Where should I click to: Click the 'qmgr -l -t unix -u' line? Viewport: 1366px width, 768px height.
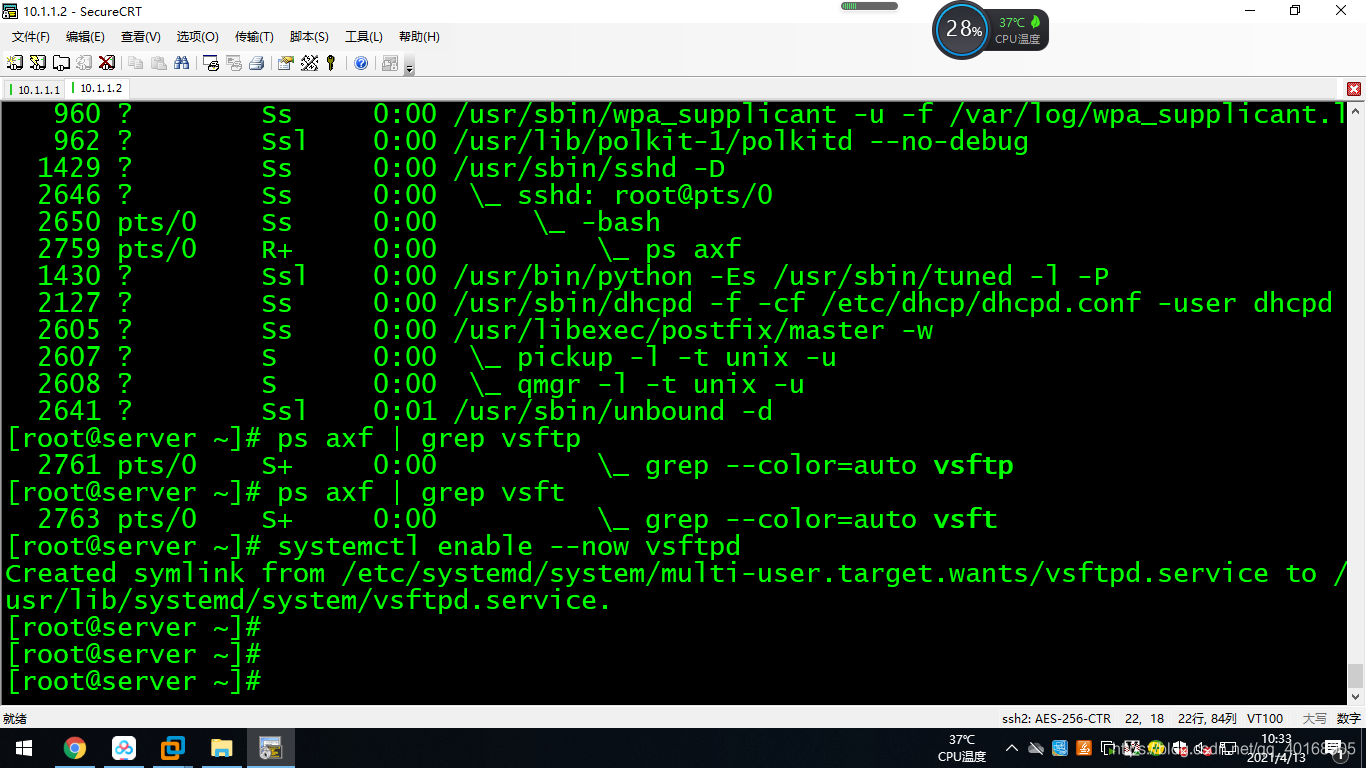pyautogui.click(x=661, y=384)
